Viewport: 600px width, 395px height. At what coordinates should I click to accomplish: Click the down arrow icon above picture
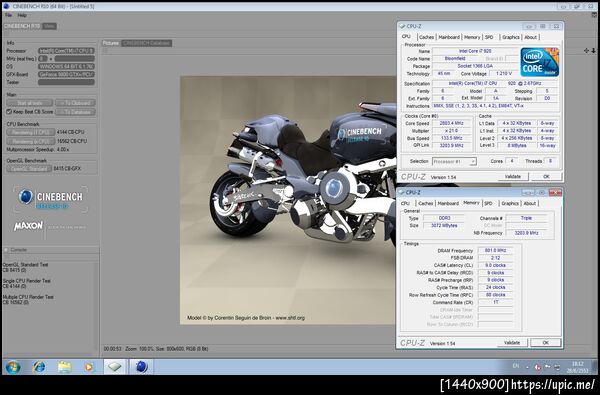593,51
